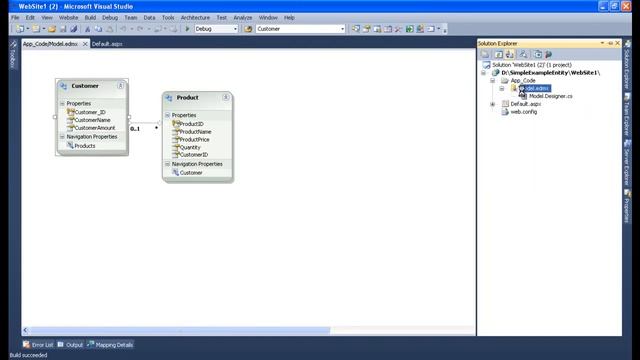The height and width of the screenshot is (360, 640).
Task: Click the Customer entity header icon
Action: (x=63, y=86)
